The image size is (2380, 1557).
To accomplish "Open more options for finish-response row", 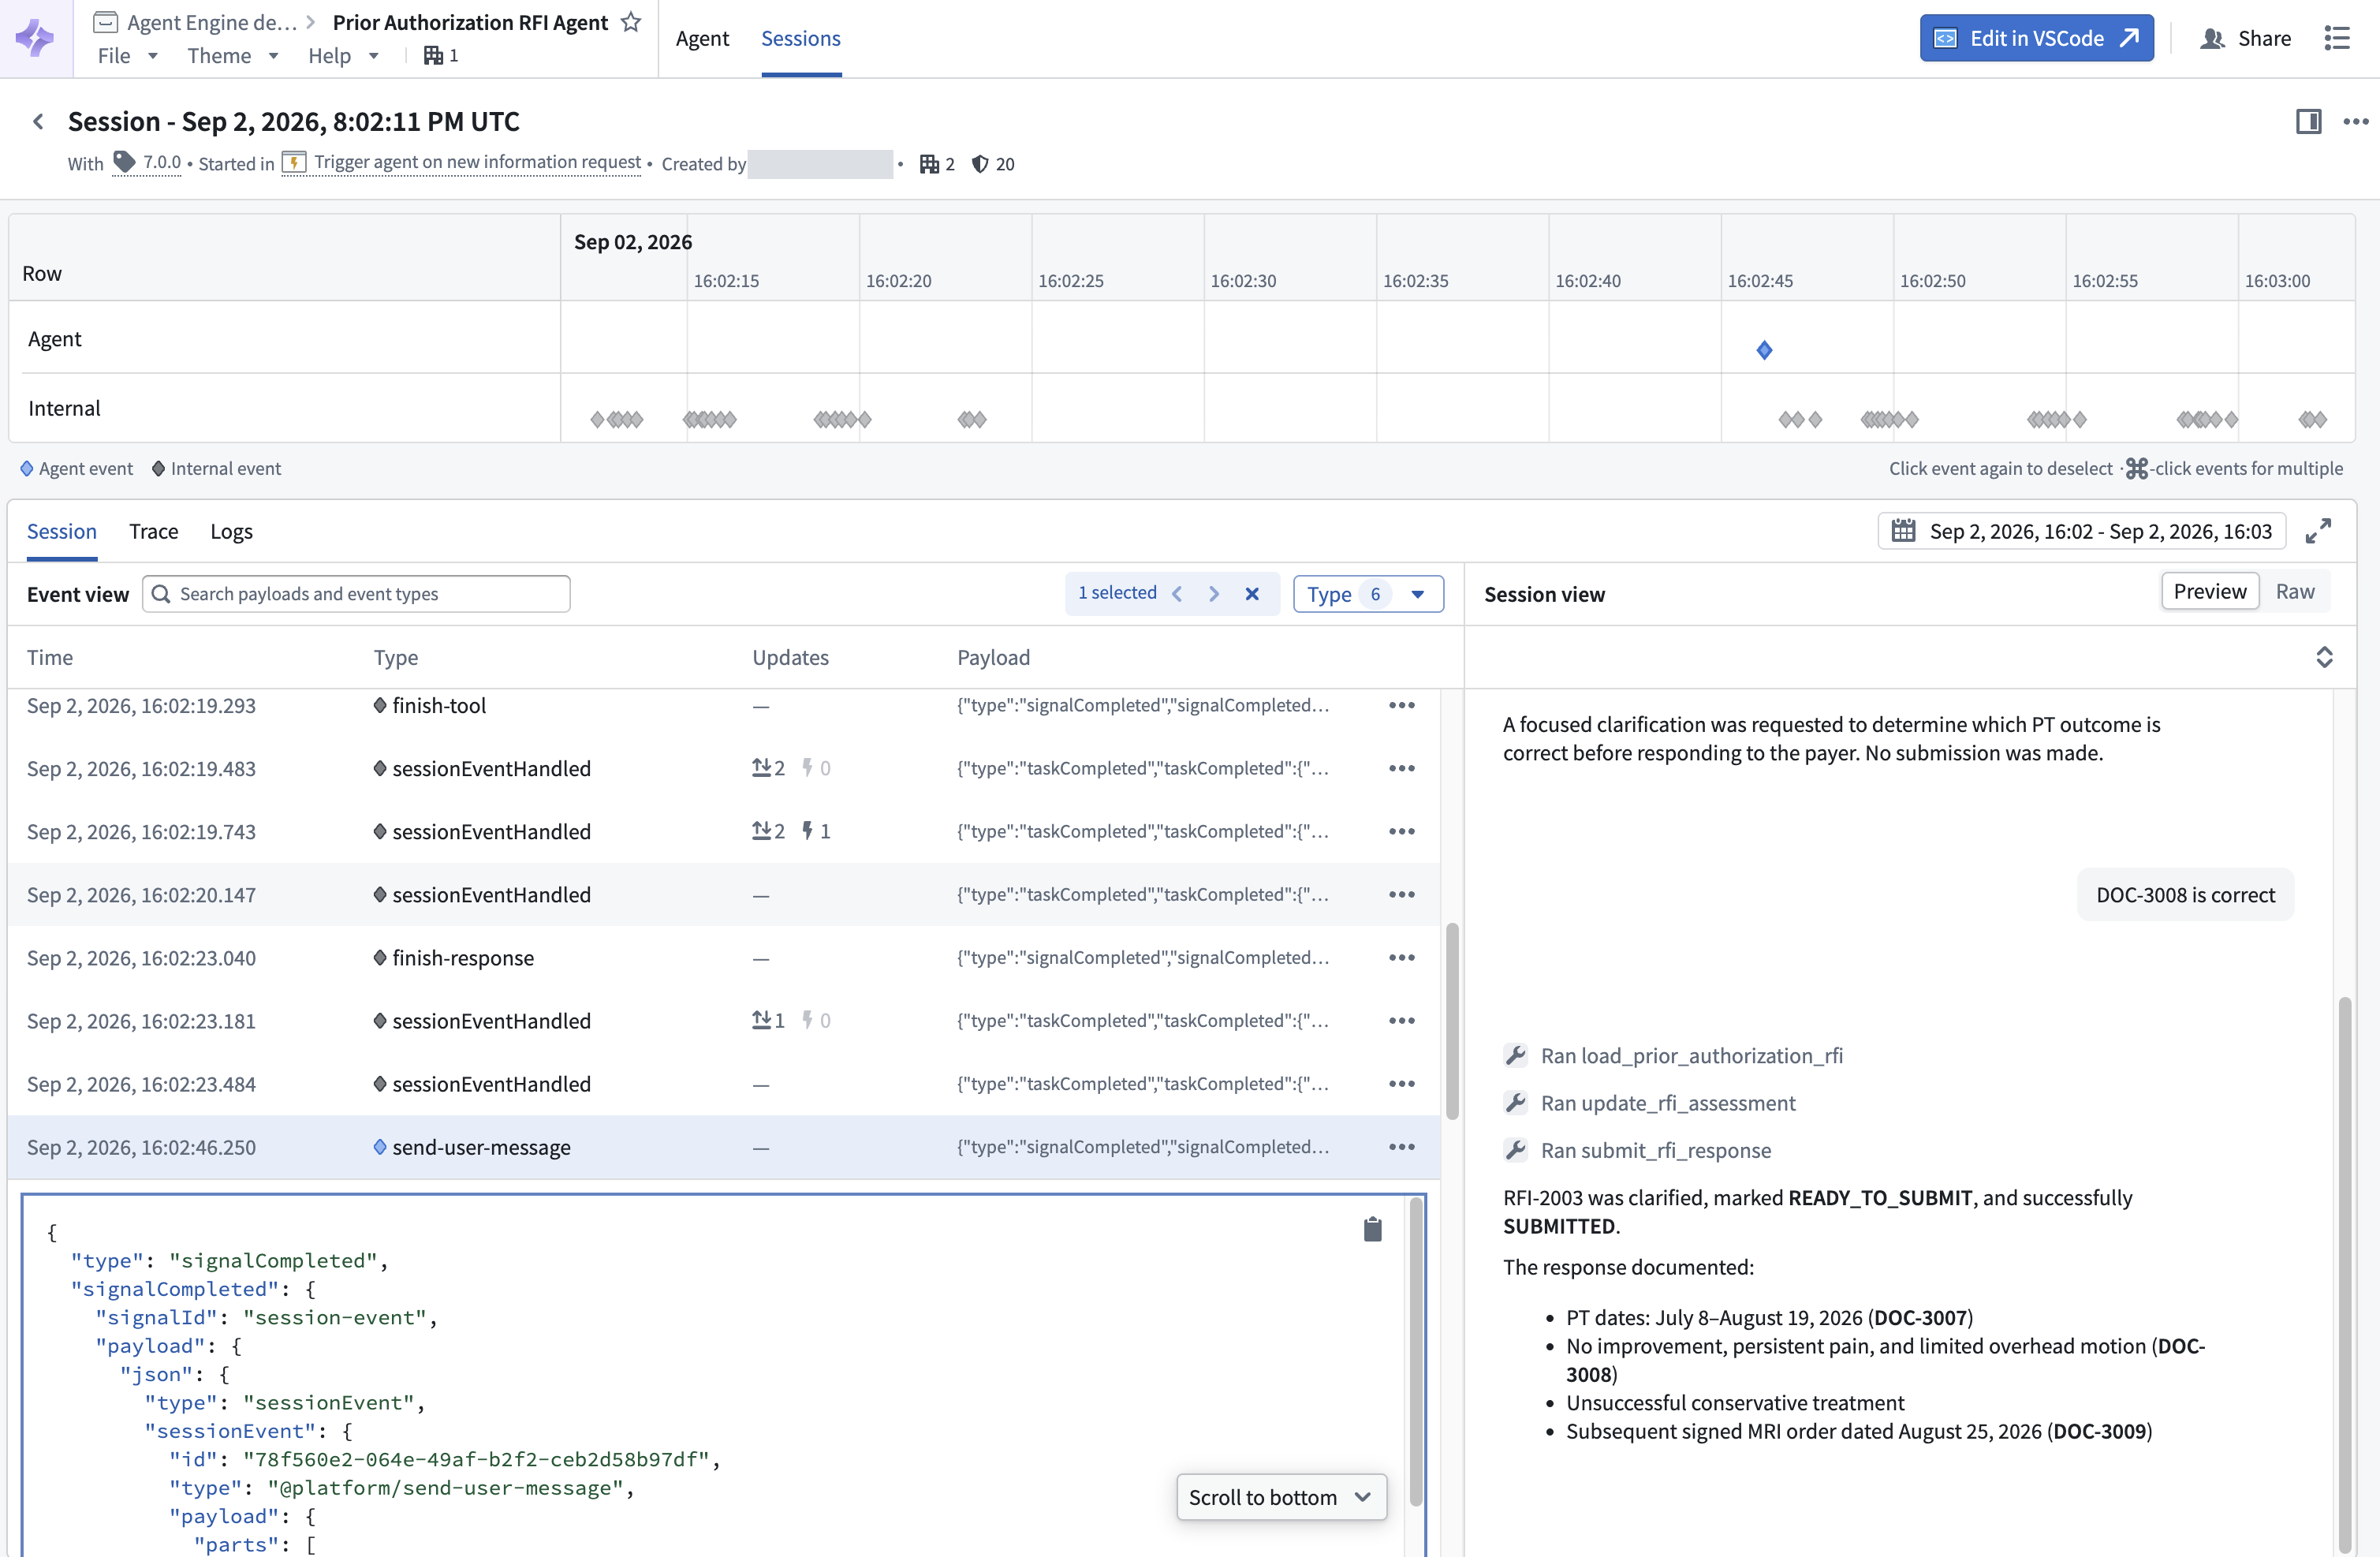I will (1402, 958).
